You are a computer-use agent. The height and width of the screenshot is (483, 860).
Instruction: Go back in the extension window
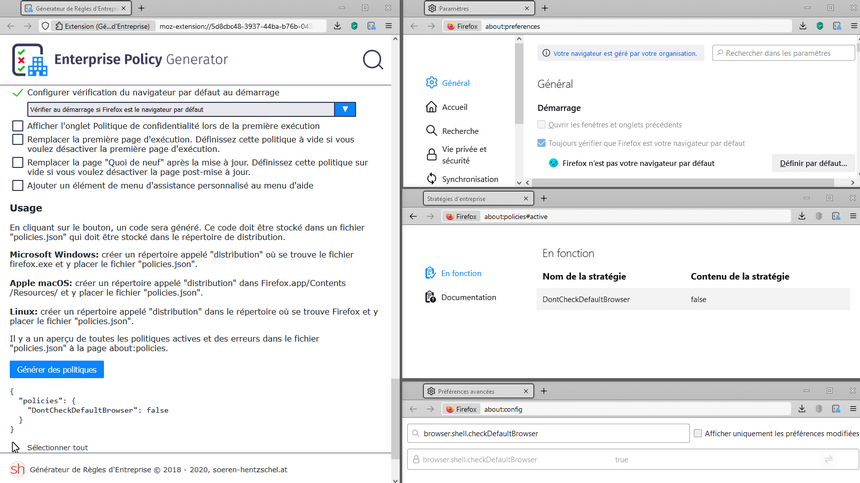point(11,26)
